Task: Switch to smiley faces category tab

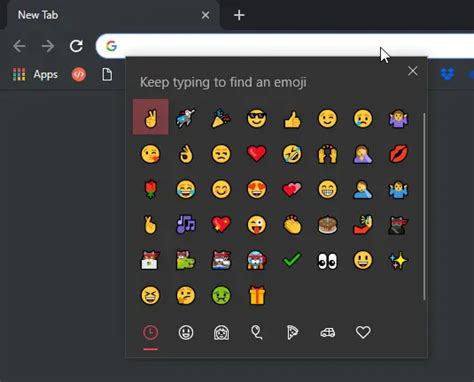Action: pos(186,333)
